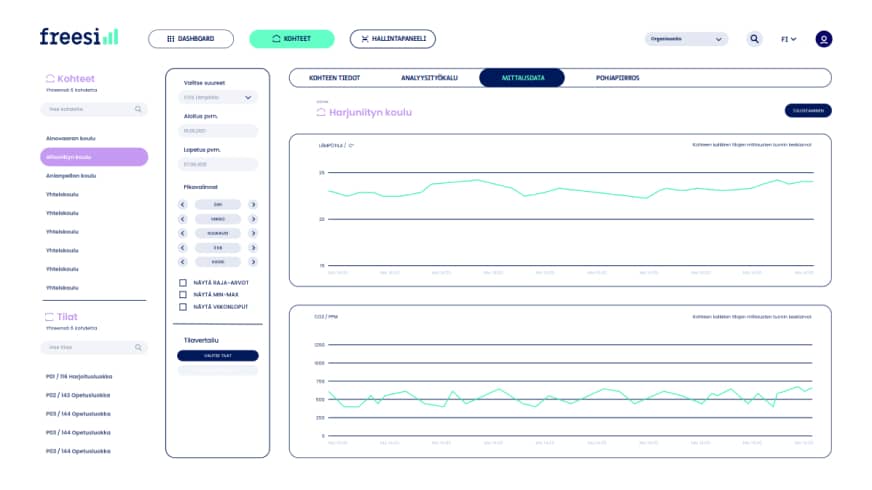This screenshot has width=872, height=490.
Task: Click previous arrow beside KUUKAUSI quick selection
Action: 182,234
